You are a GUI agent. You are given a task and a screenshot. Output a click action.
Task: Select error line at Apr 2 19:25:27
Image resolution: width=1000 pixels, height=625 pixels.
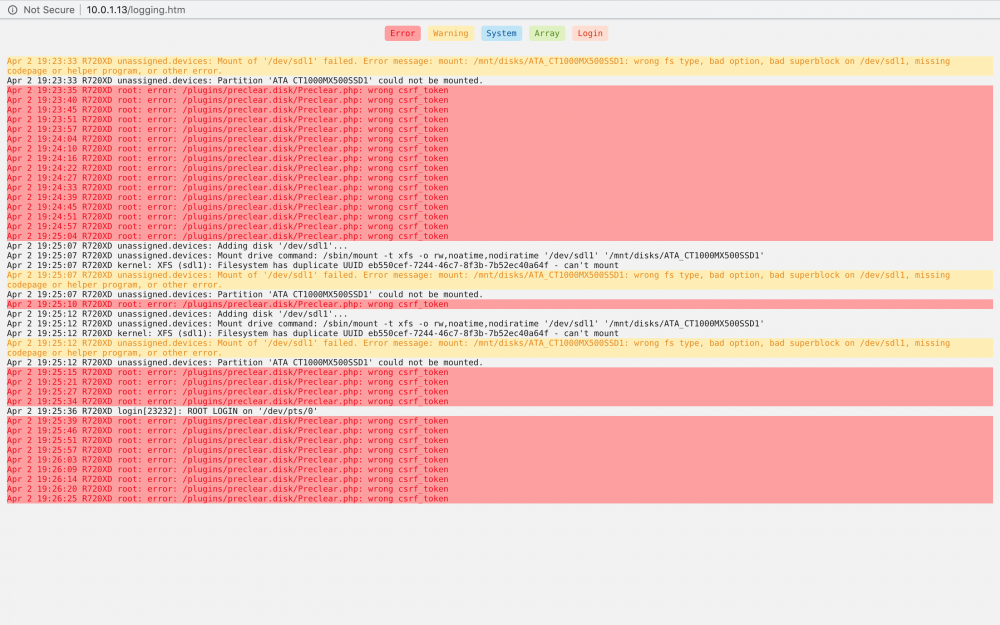point(500,392)
